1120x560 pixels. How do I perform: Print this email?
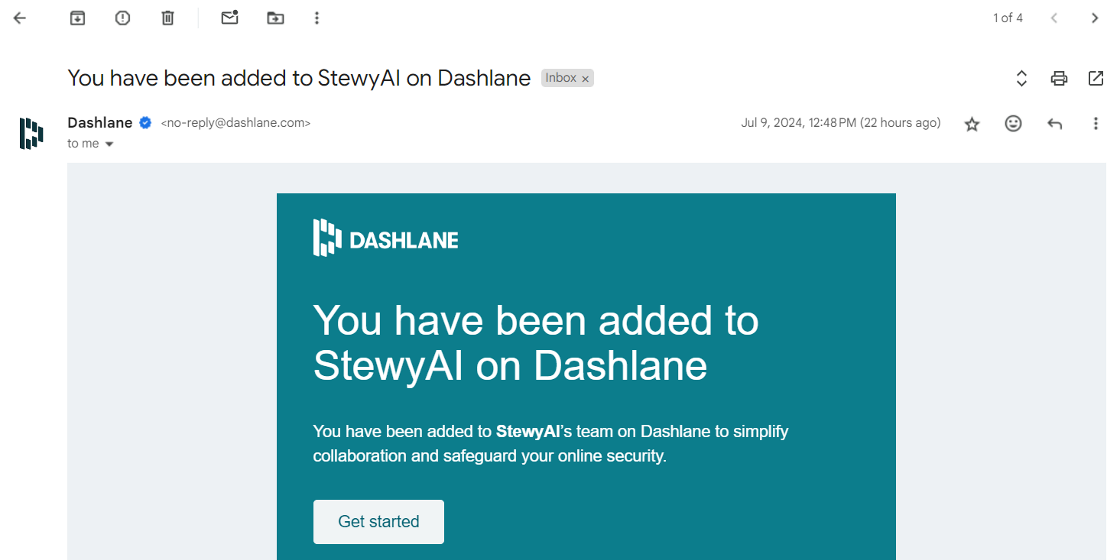1059,79
